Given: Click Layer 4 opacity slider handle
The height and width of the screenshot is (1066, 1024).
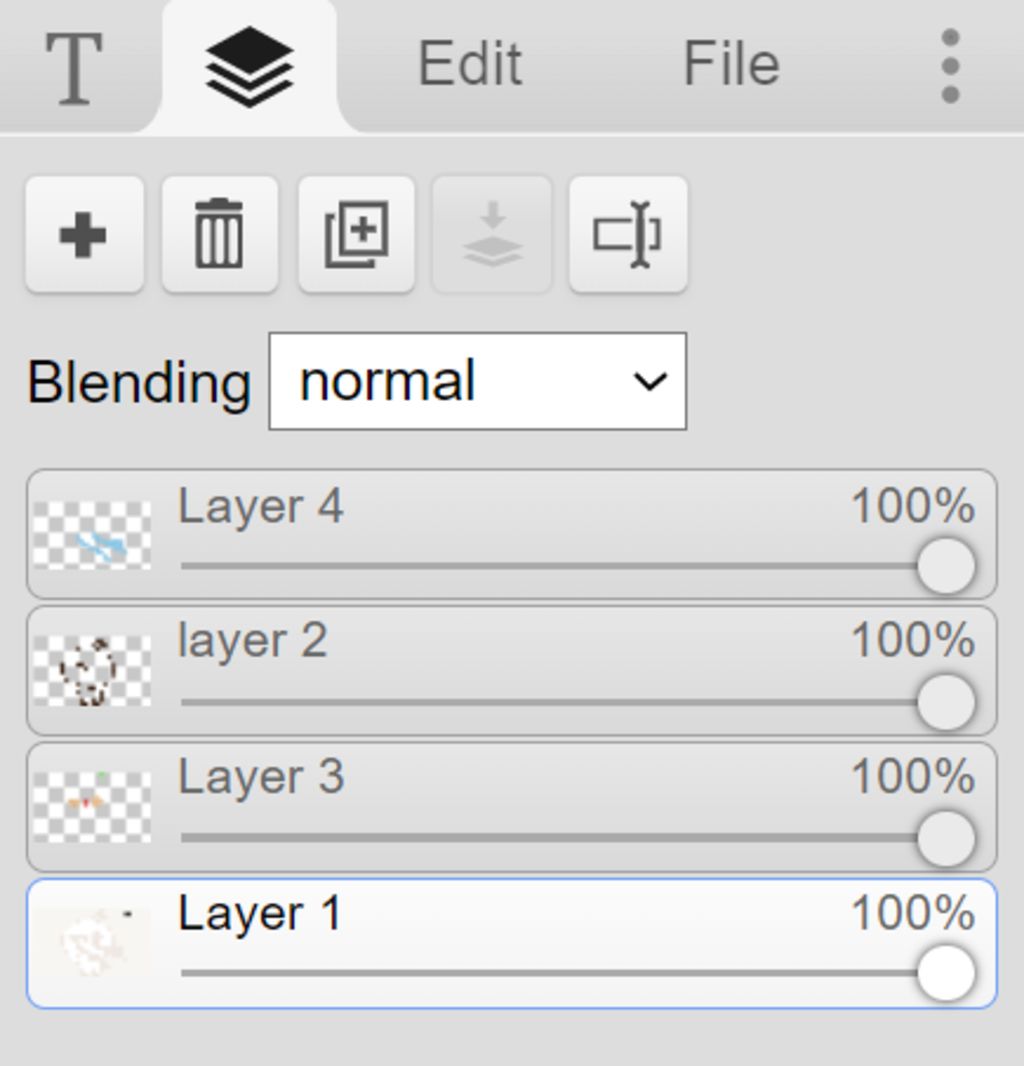Looking at the screenshot, I should pos(945,565).
